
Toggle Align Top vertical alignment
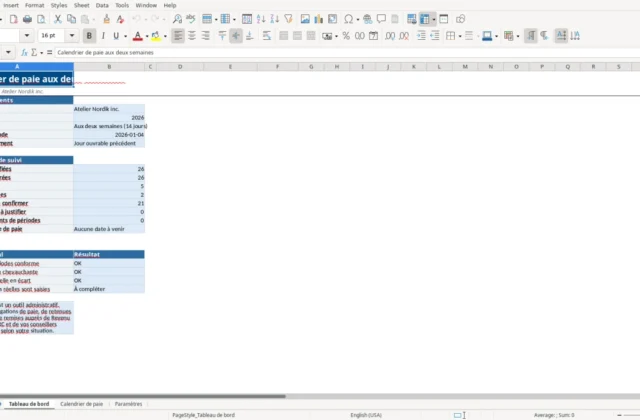point(222,36)
